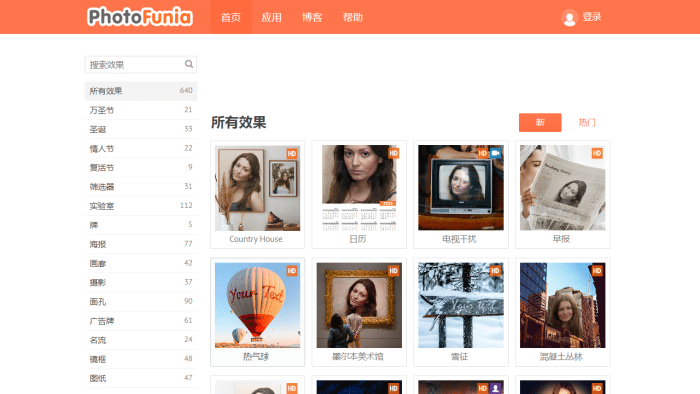Image resolution: width=700 pixels, height=394 pixels.
Task: Select 镜框 category
Action: tap(141, 359)
